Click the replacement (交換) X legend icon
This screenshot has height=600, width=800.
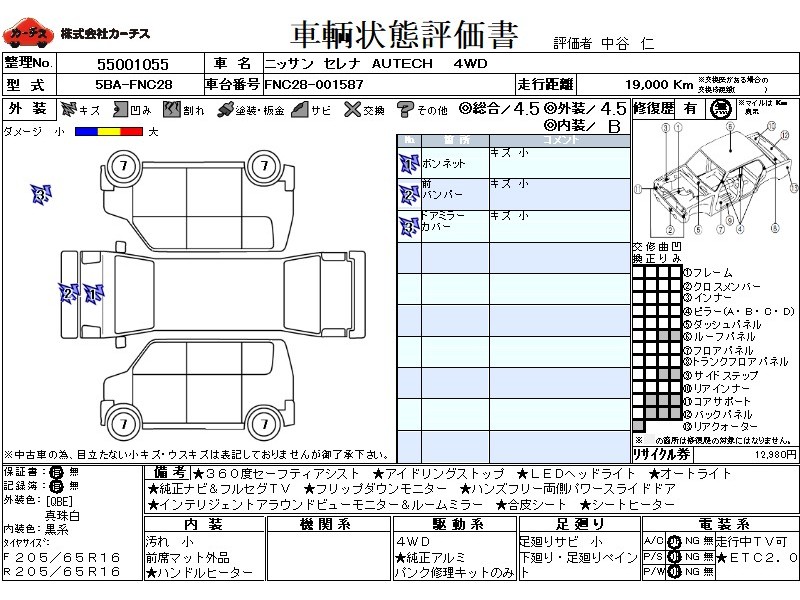(351, 110)
